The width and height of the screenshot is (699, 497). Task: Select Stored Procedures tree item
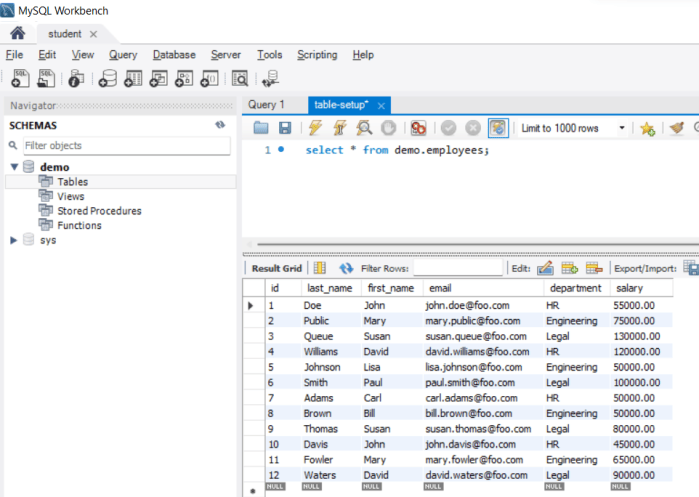pyautogui.click(x=99, y=211)
